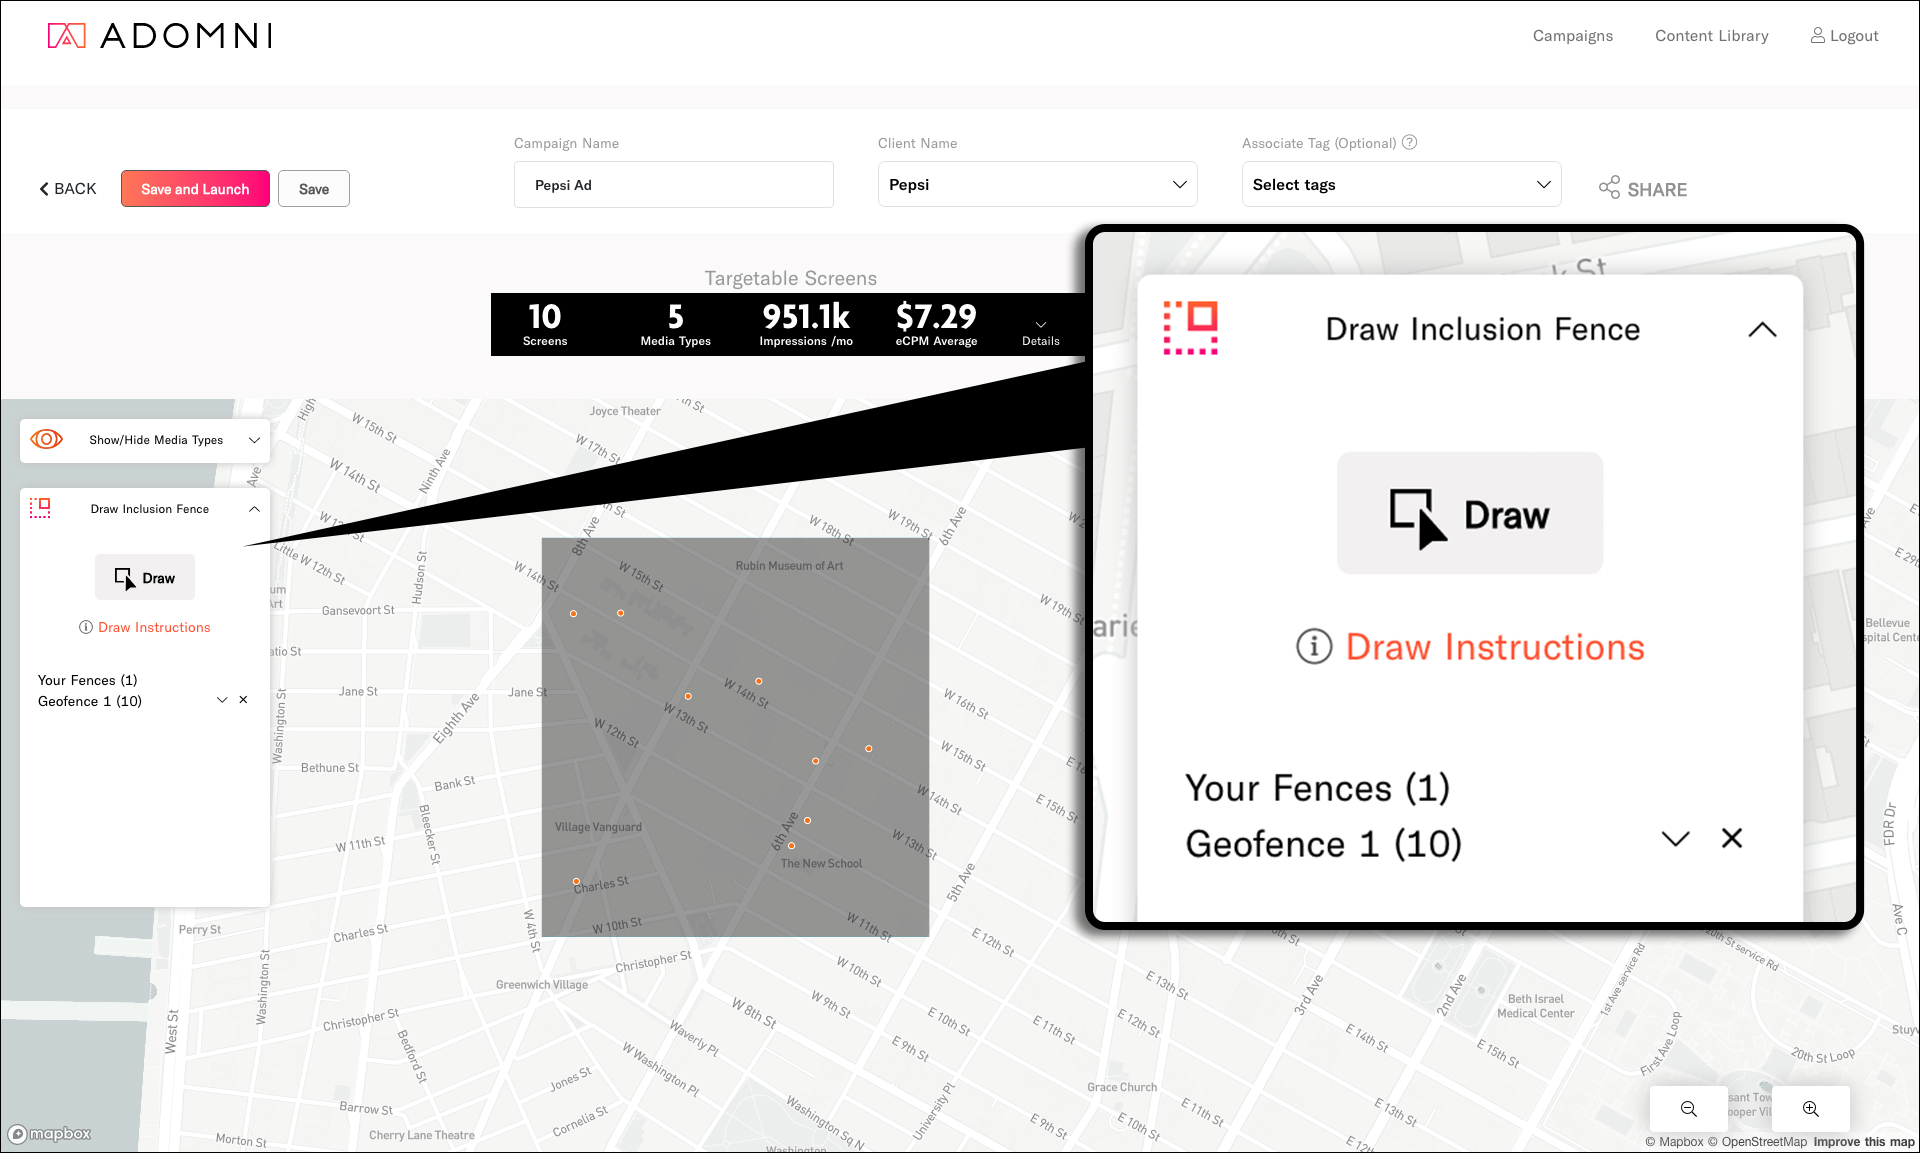Click the info icon beside Draw Instructions
The width and height of the screenshot is (1920, 1153).
(86, 627)
